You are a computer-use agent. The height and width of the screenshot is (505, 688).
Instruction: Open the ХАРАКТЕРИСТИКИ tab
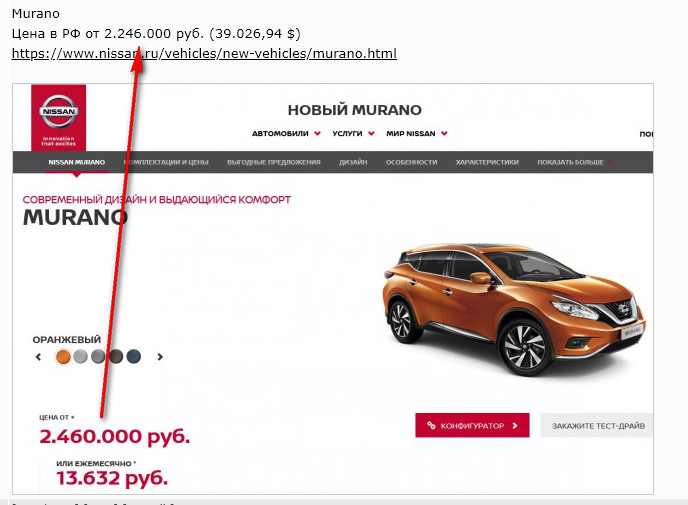(x=487, y=162)
